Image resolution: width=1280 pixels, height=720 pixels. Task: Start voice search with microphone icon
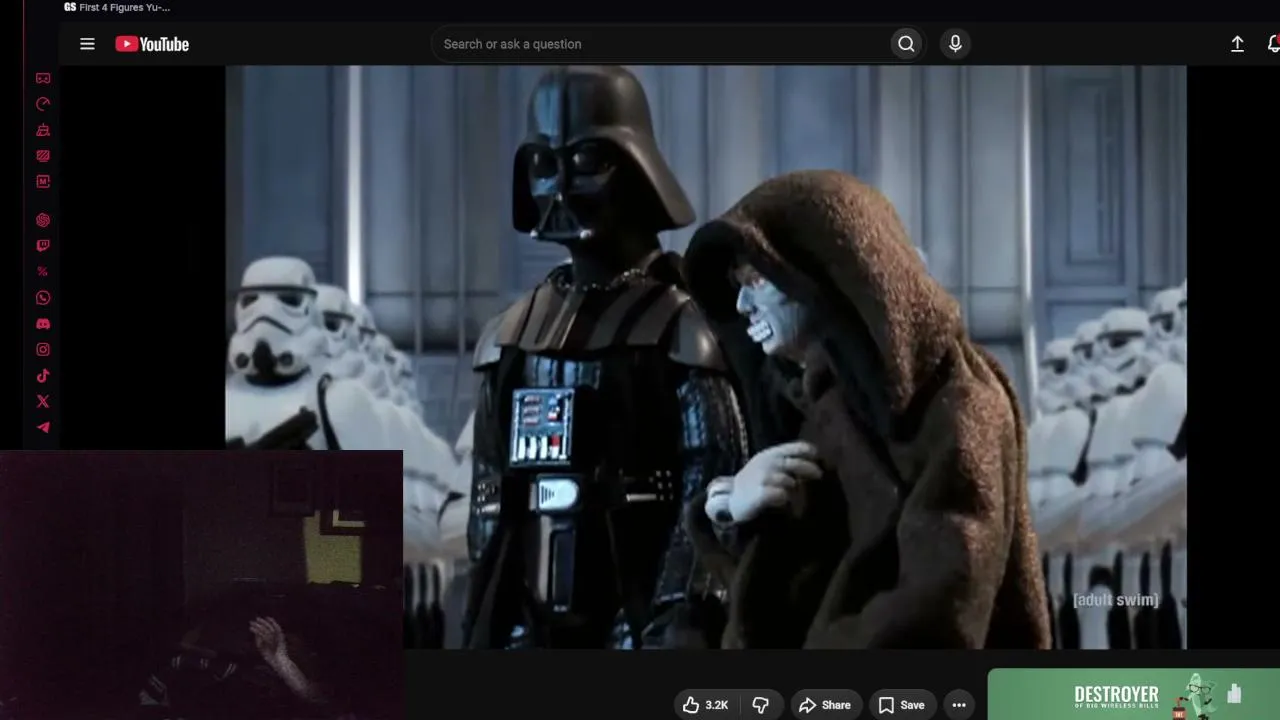click(x=955, y=44)
